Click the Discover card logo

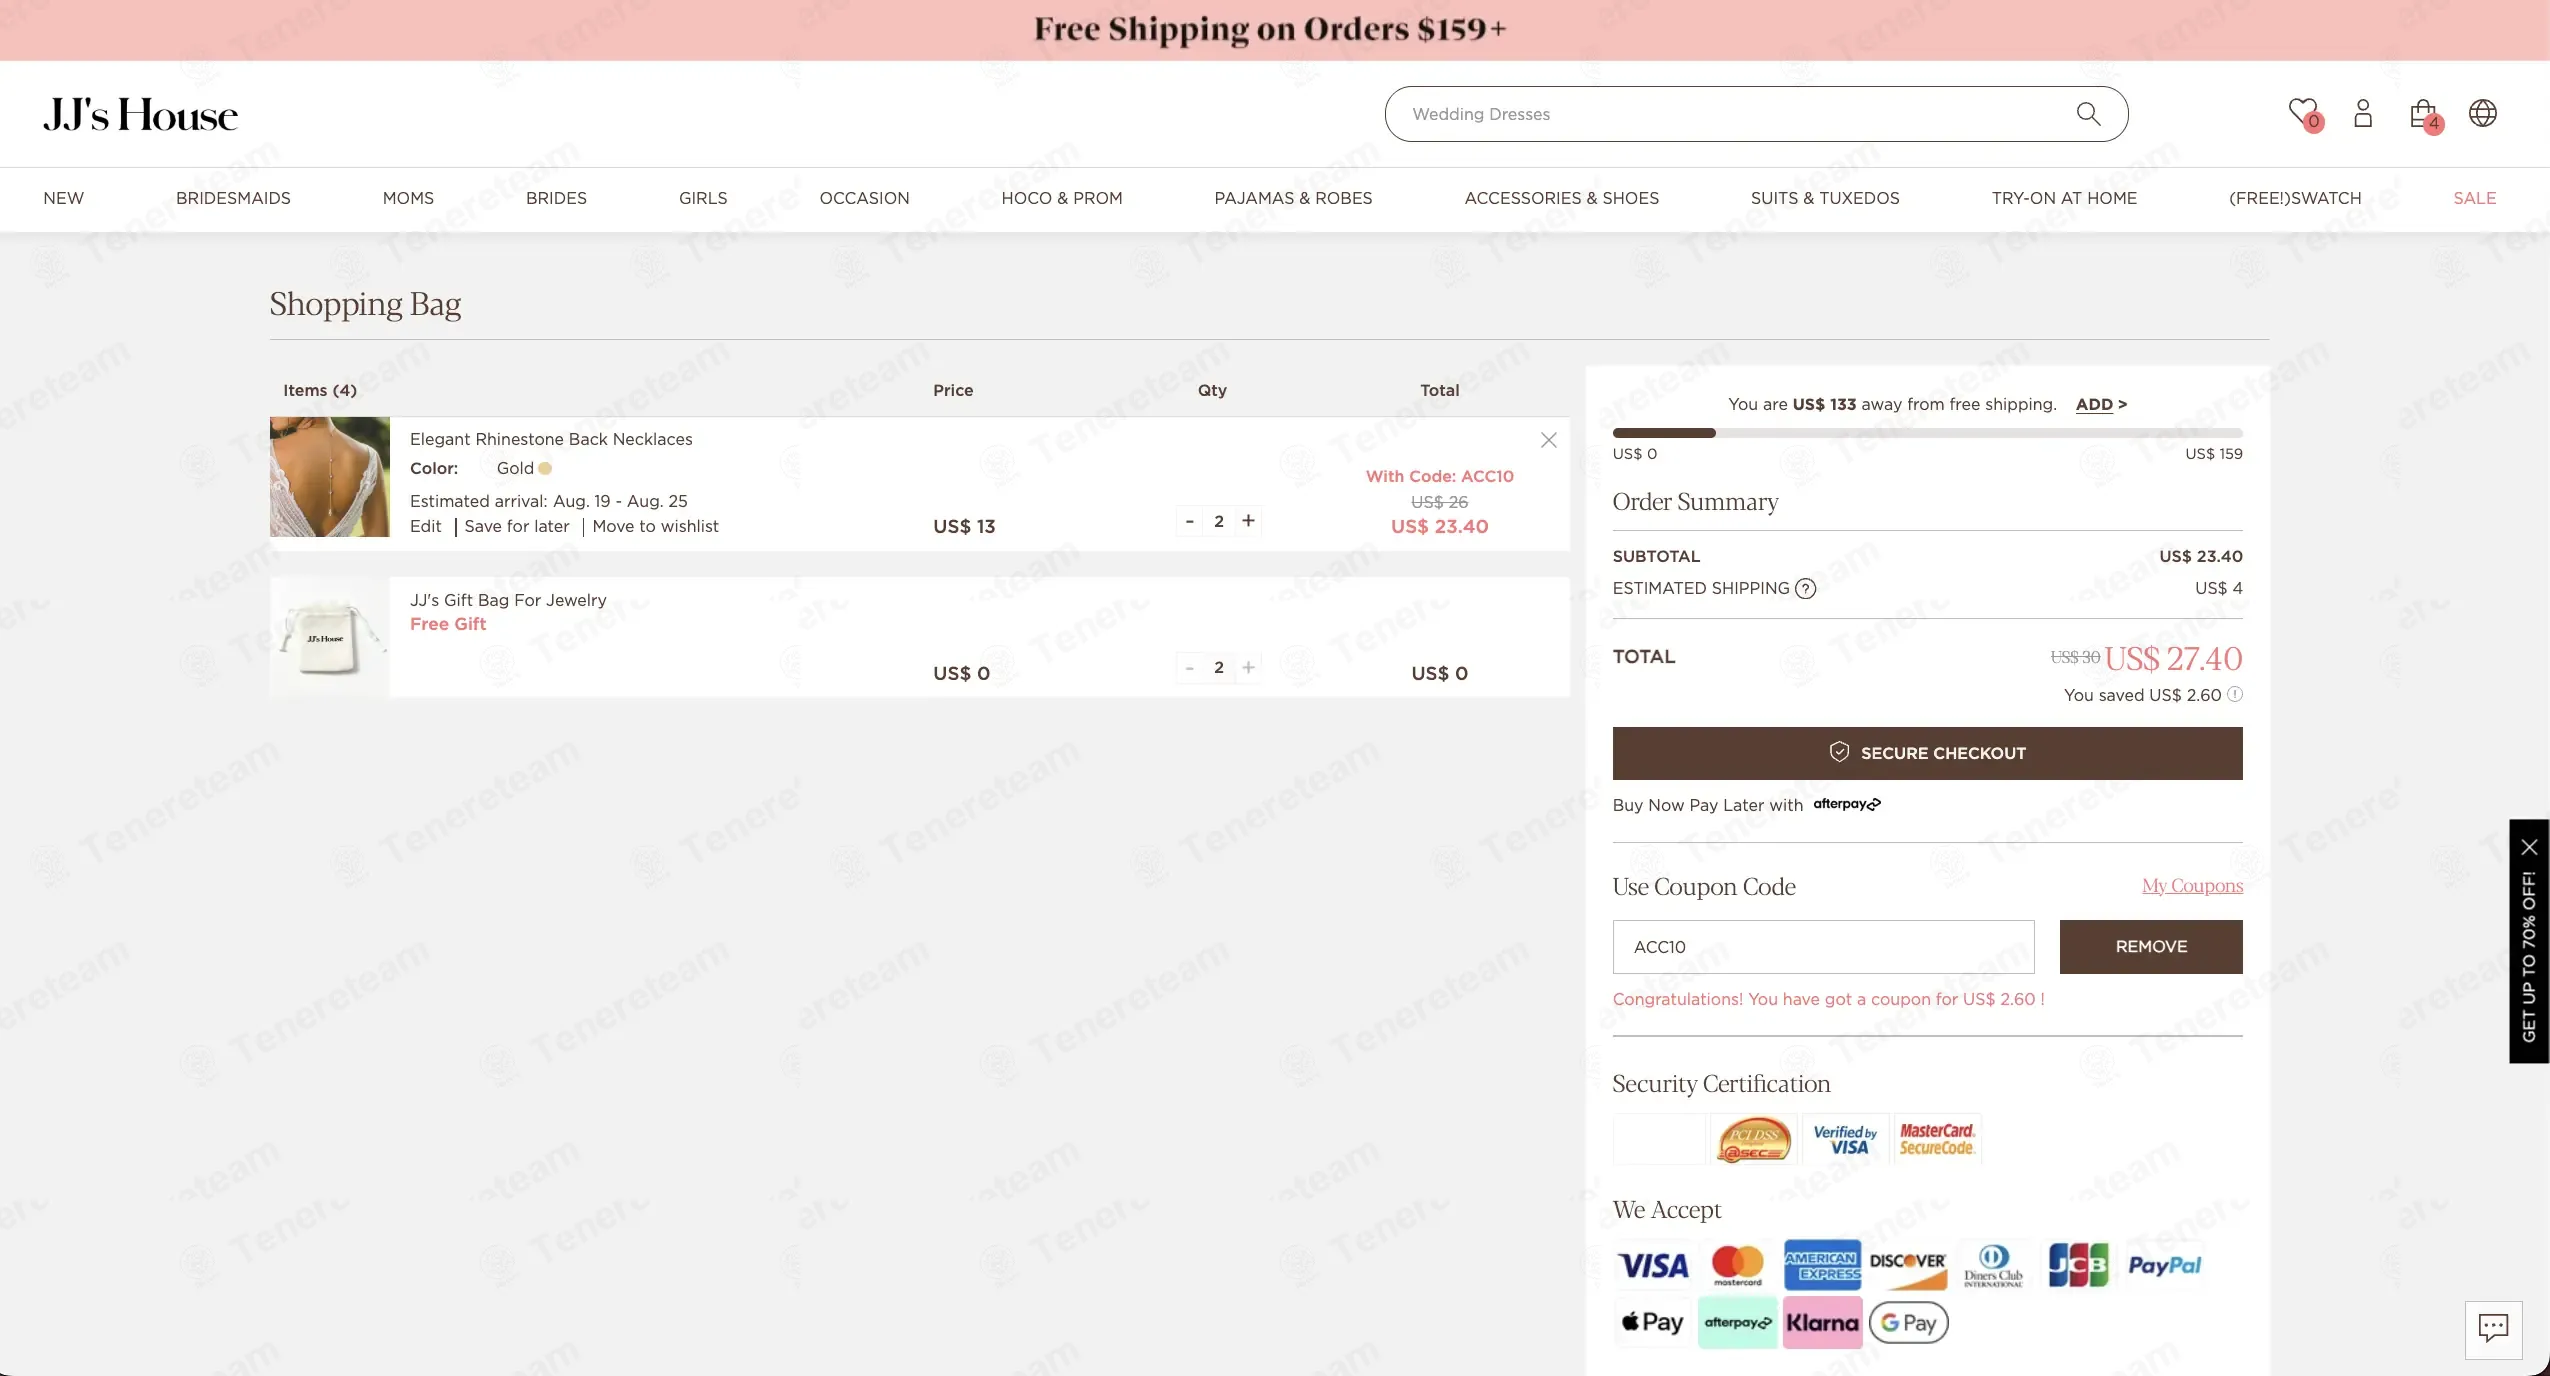coord(1908,1265)
